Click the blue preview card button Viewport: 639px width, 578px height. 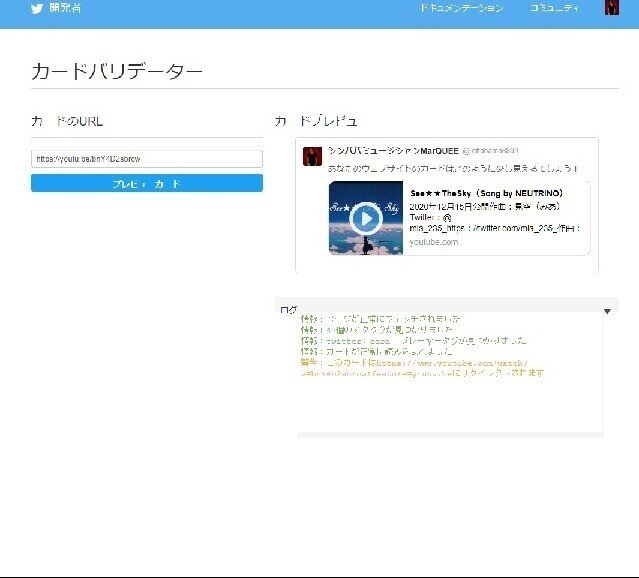pos(147,183)
